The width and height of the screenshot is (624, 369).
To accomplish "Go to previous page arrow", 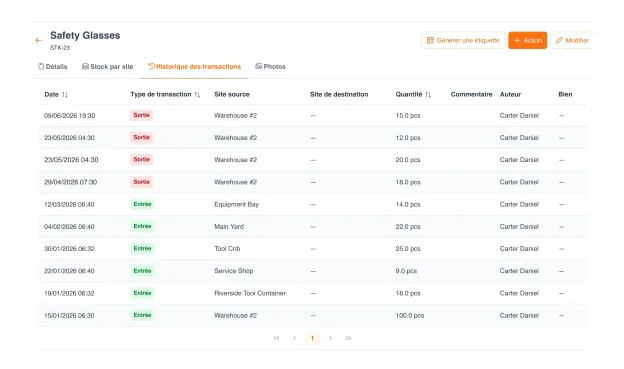I will coord(294,338).
